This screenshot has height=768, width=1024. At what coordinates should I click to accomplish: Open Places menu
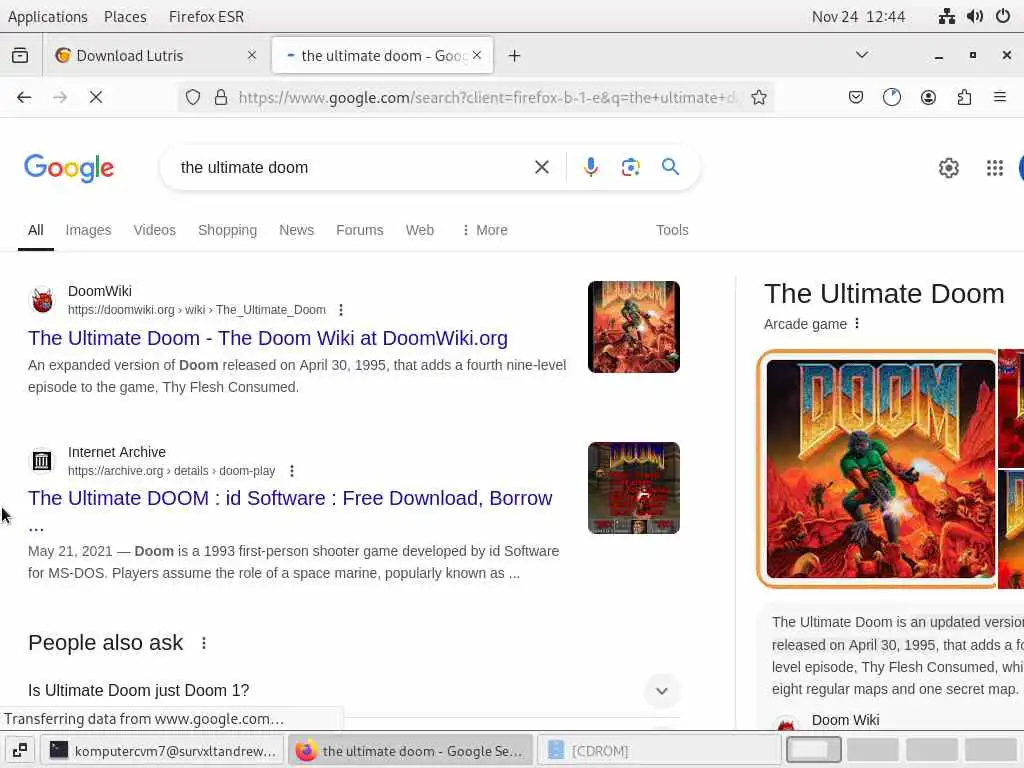point(125,16)
